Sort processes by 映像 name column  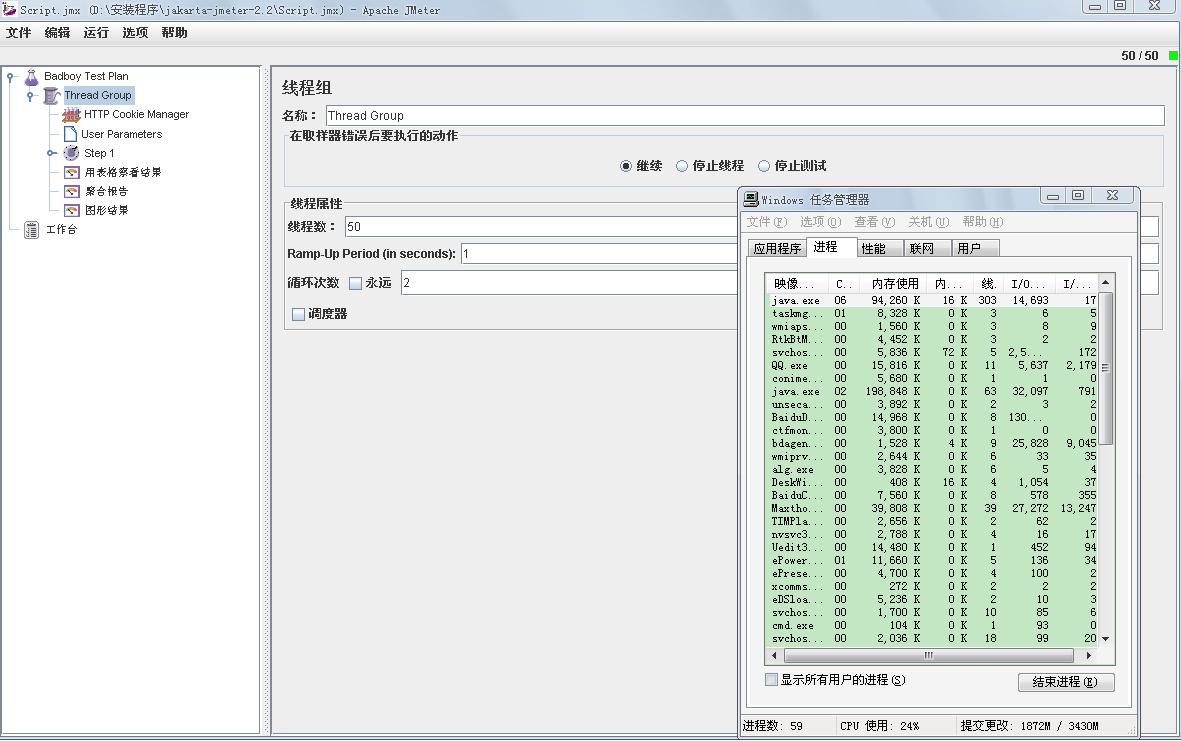795,284
